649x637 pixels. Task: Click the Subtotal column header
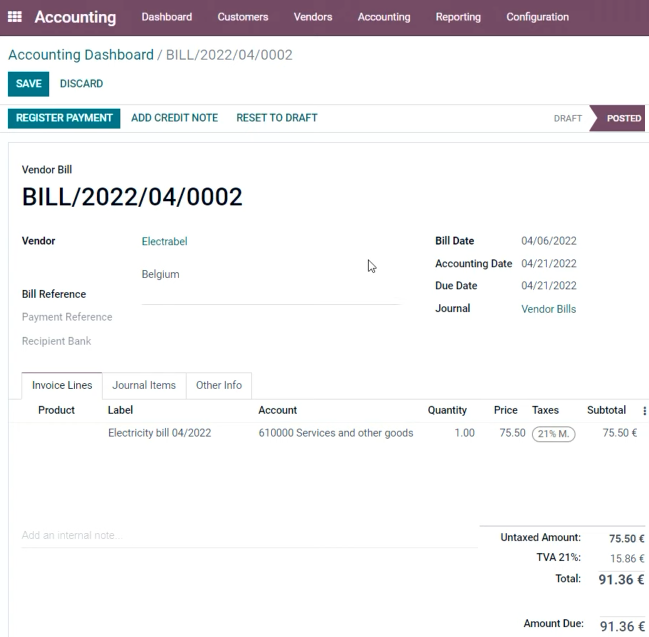(x=606, y=411)
